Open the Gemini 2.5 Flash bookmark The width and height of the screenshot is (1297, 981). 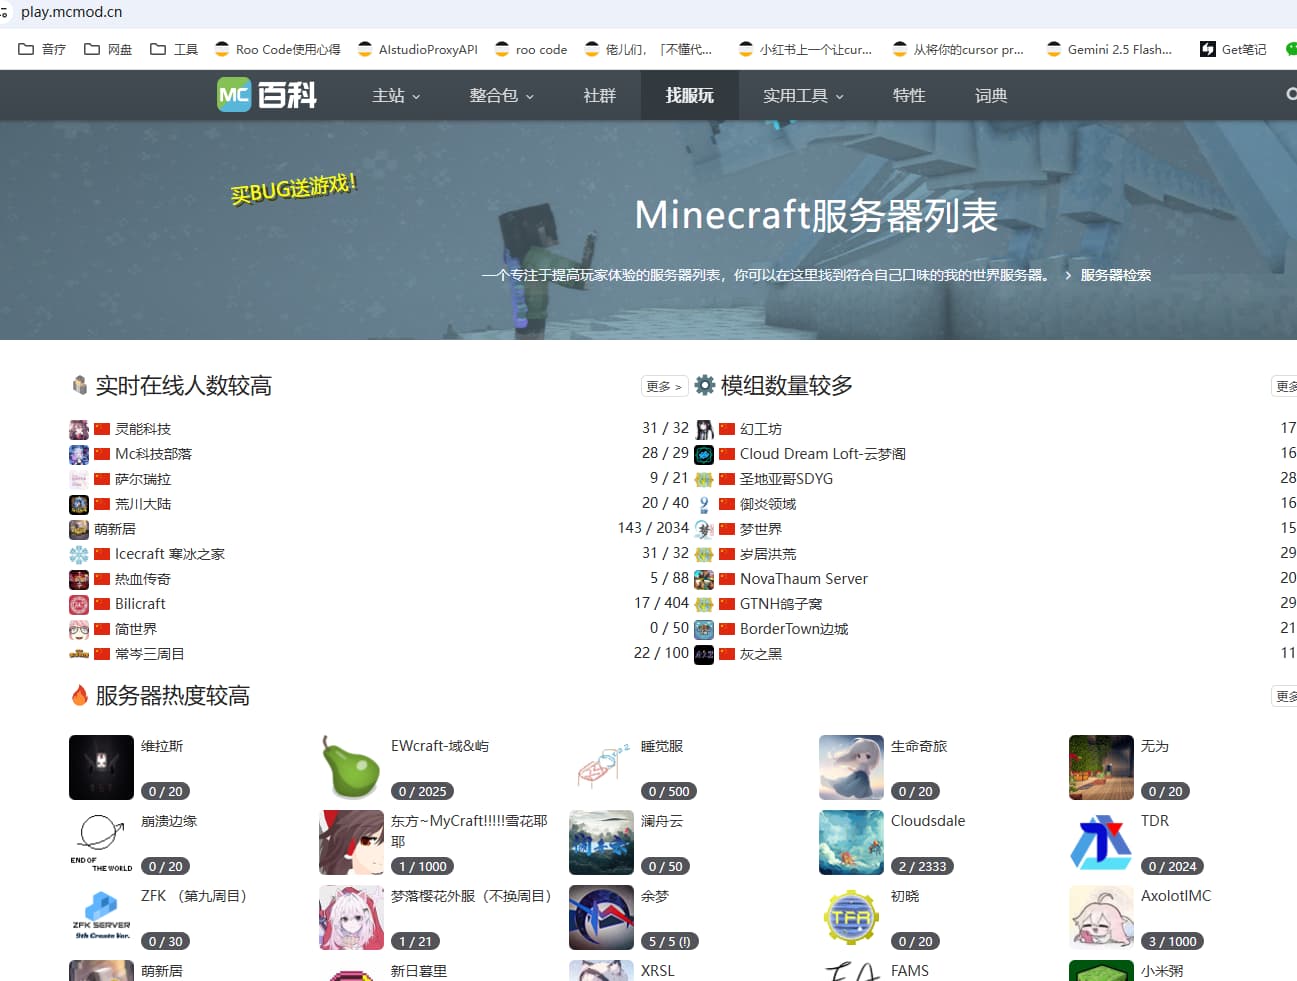point(1109,49)
